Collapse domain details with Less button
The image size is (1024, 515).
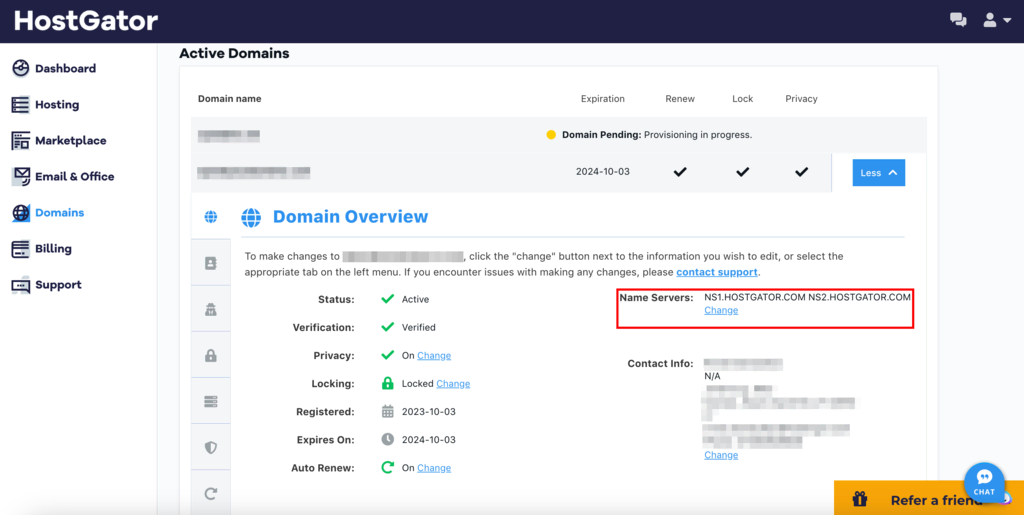point(878,172)
